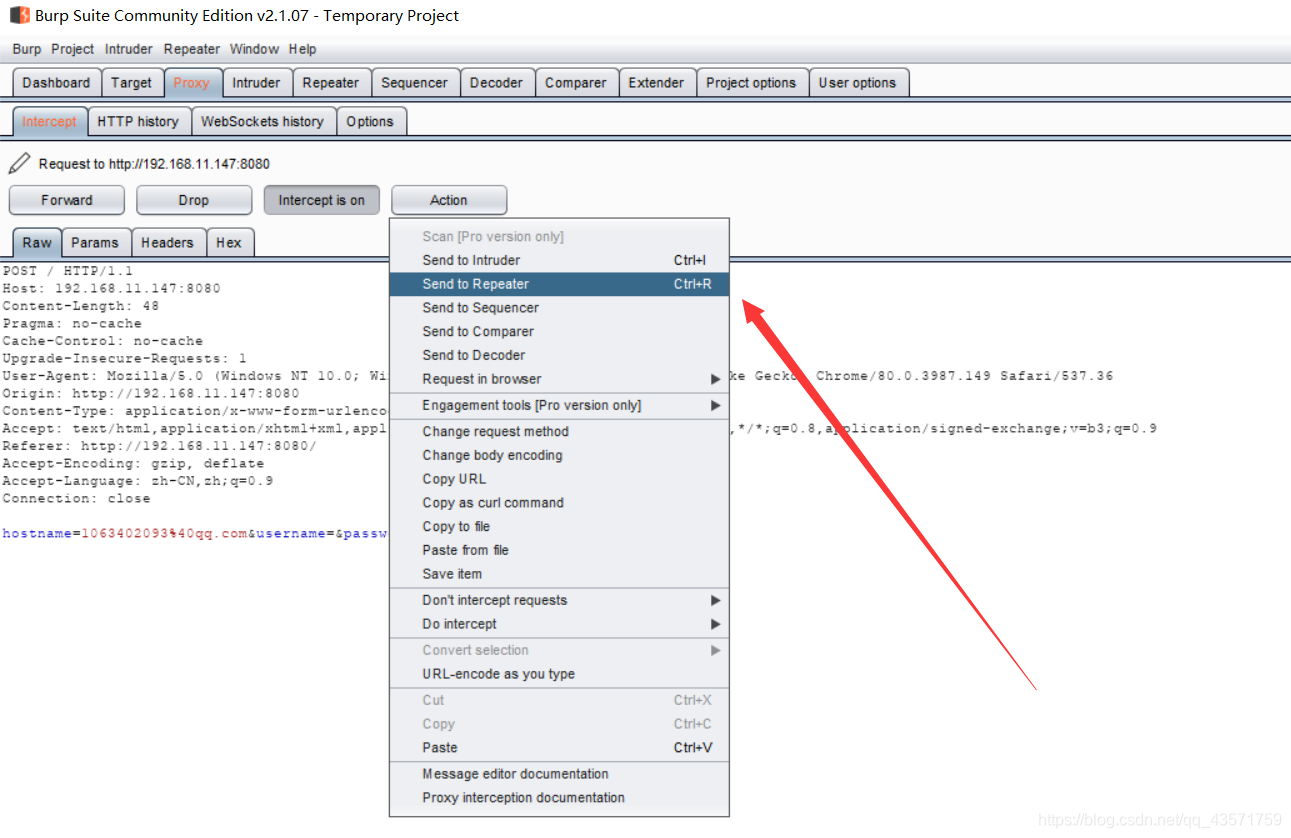Viewport: 1291px width, 838px height.
Task: Switch to the Target tab
Action: 132,83
